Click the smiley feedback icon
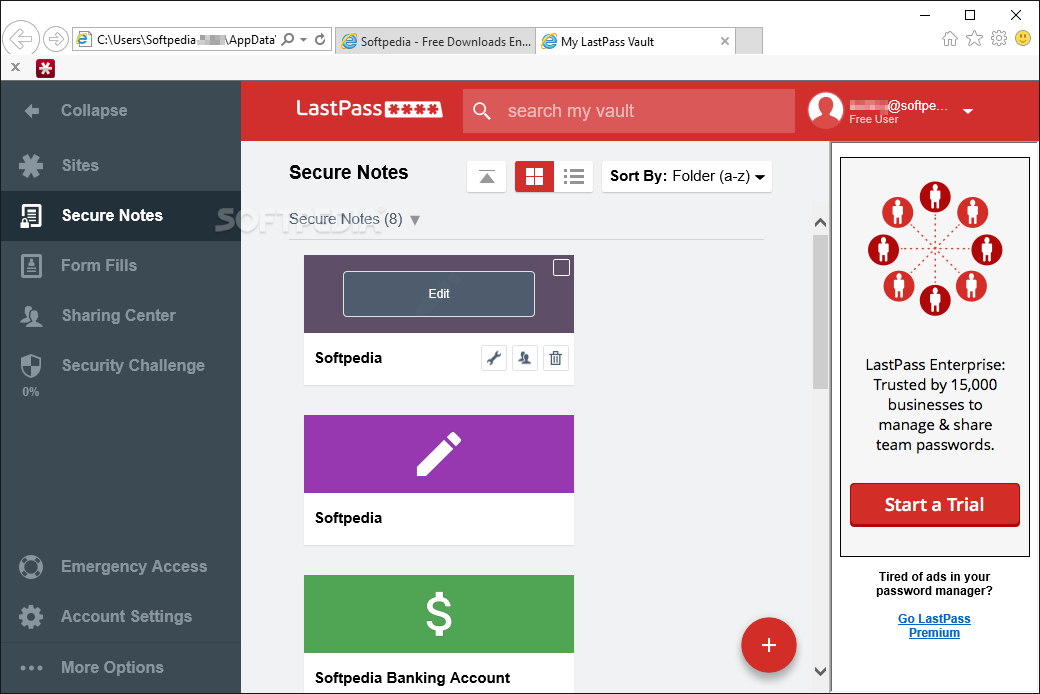 1023,38
